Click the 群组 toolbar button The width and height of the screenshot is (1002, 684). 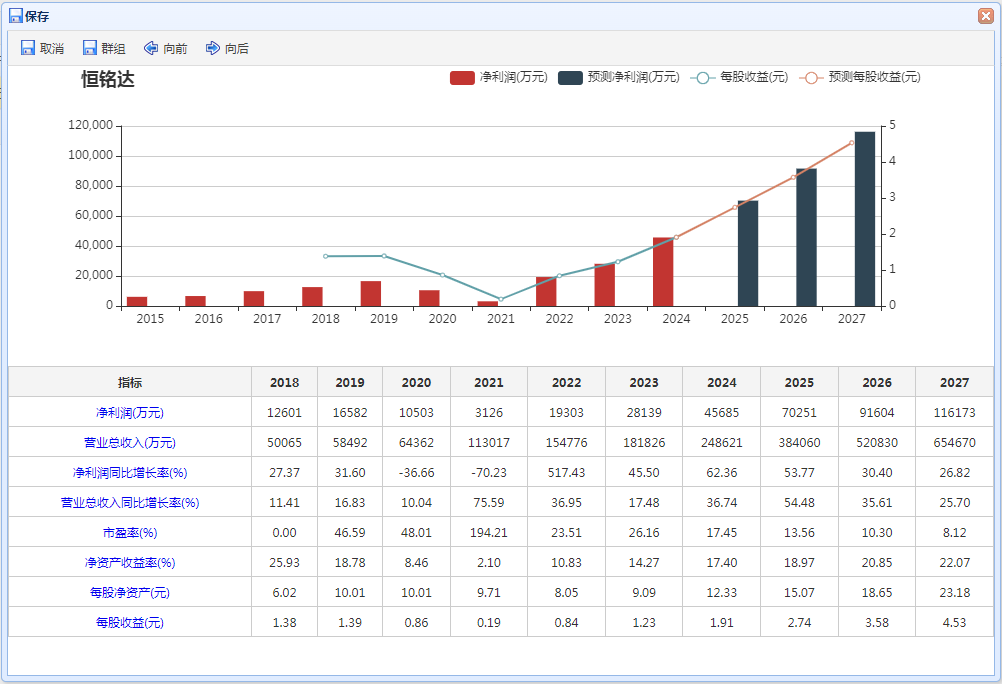point(104,48)
